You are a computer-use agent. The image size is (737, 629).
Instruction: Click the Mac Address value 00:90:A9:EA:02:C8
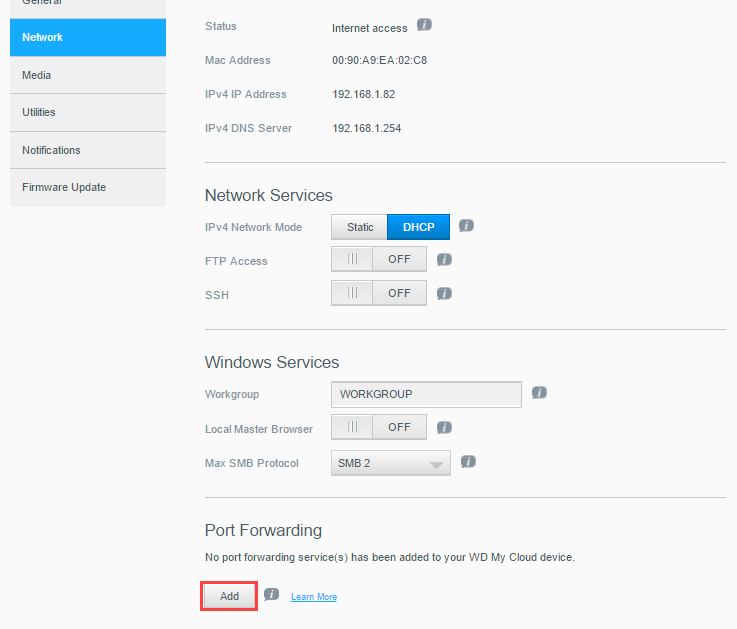point(379,60)
